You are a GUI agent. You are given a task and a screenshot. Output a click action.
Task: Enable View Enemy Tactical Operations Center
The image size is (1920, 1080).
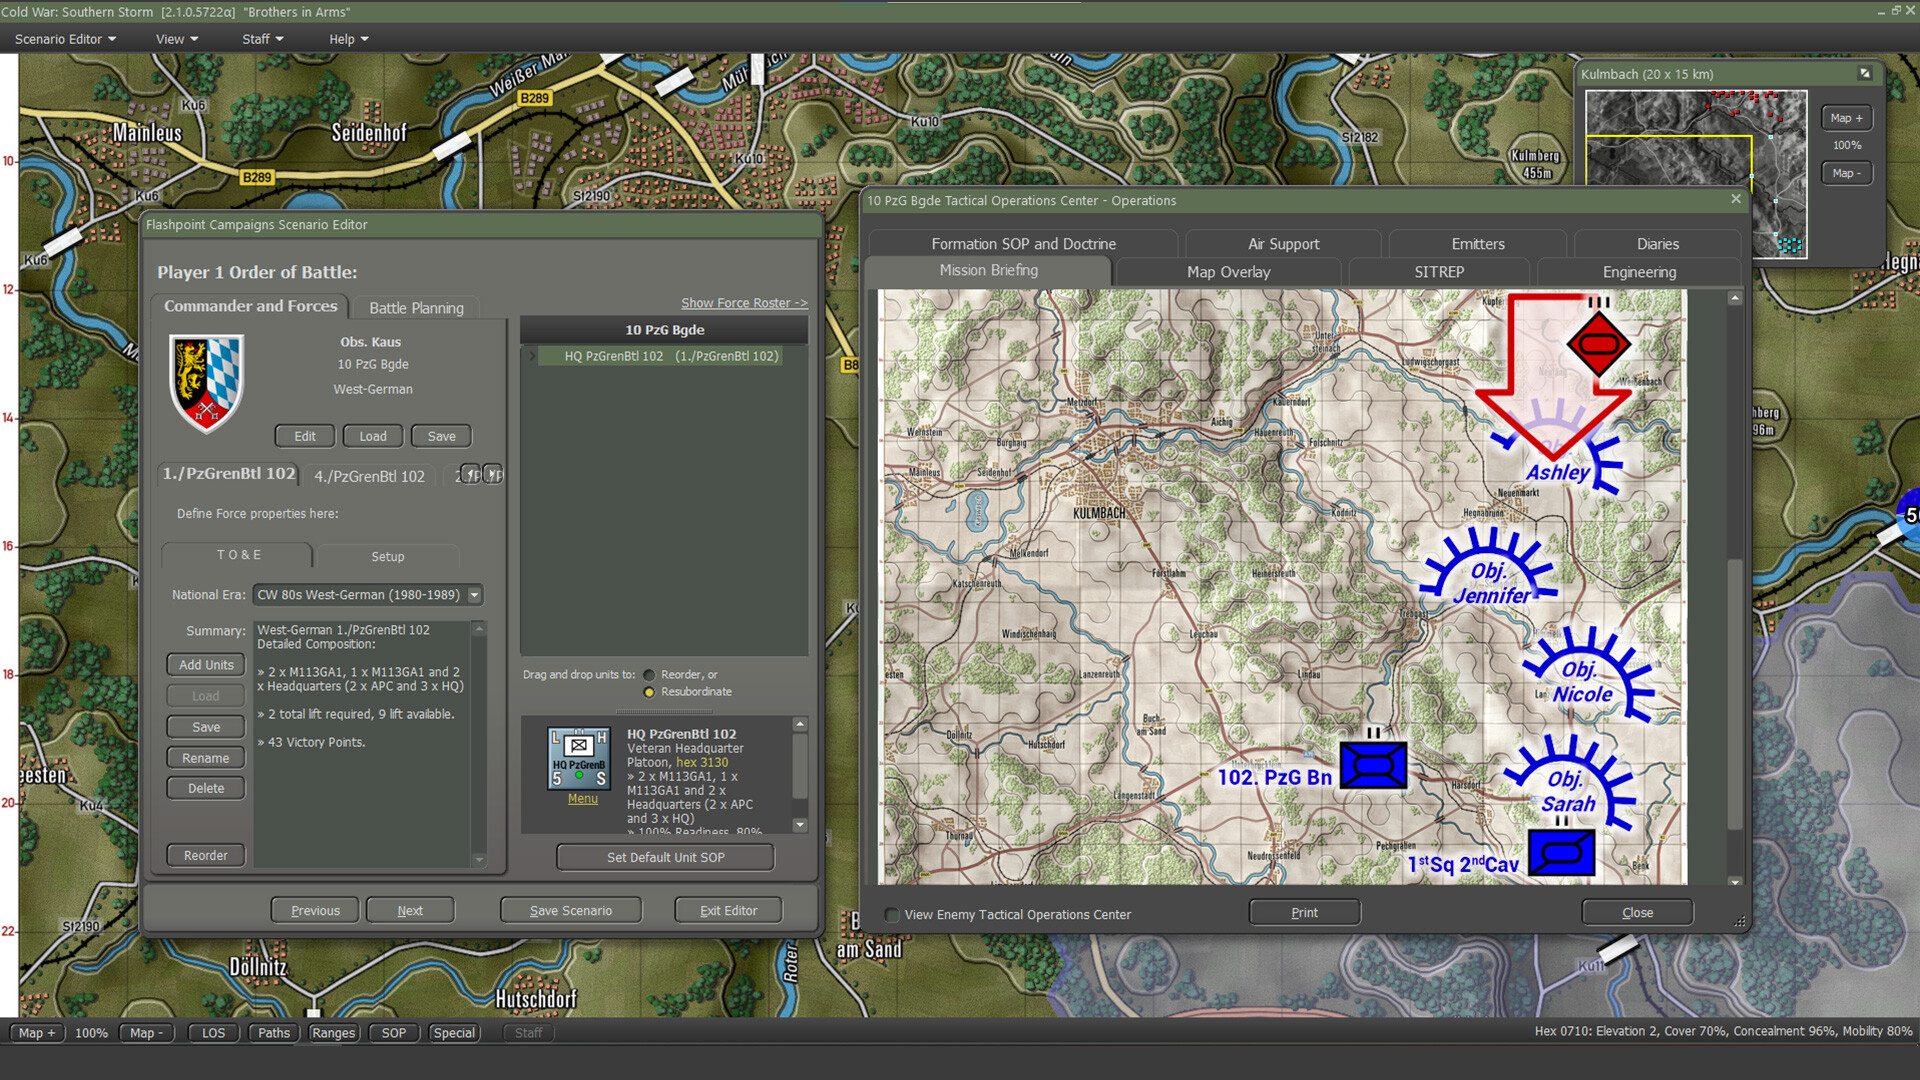(x=890, y=914)
